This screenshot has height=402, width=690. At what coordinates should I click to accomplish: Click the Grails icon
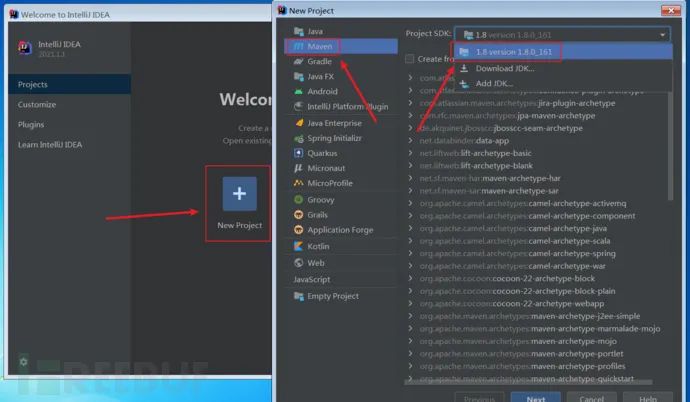(299, 215)
